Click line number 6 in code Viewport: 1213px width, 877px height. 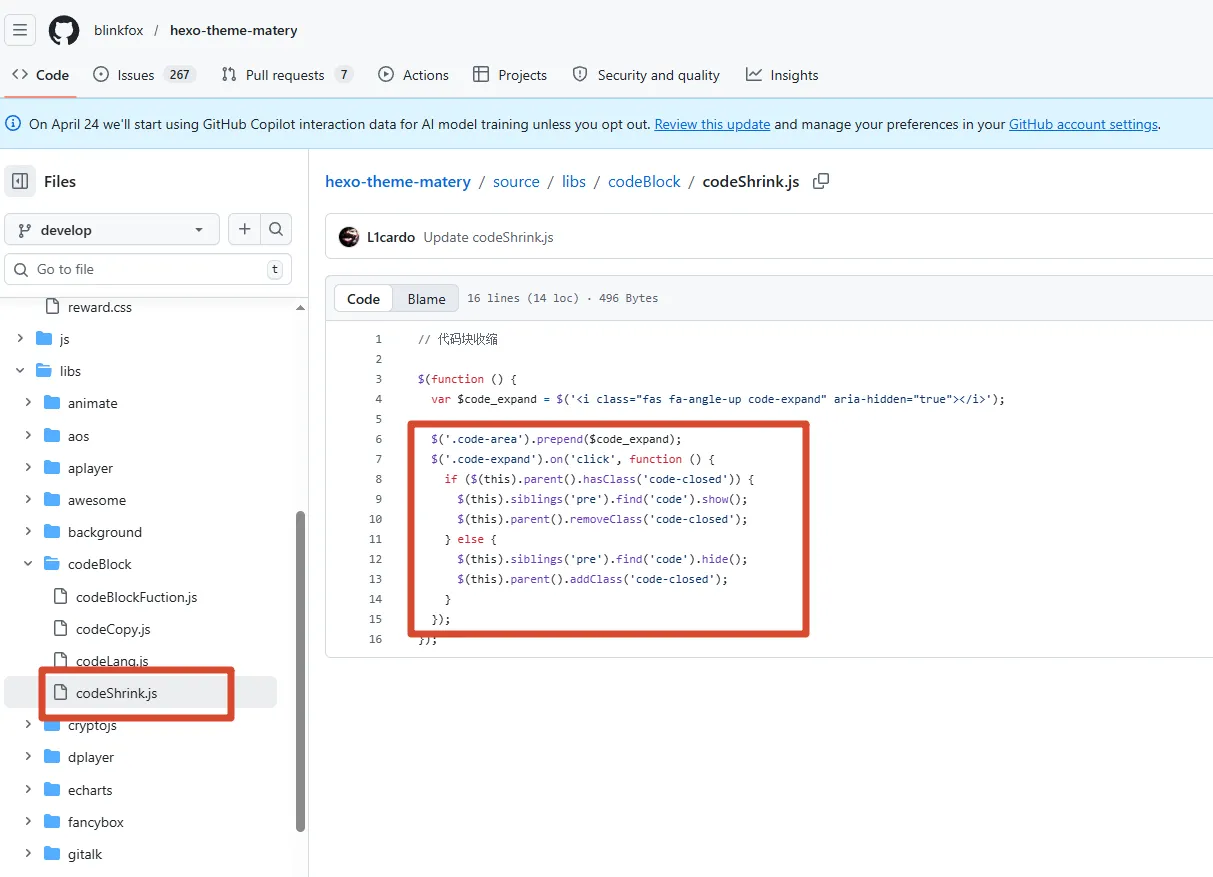tap(378, 439)
